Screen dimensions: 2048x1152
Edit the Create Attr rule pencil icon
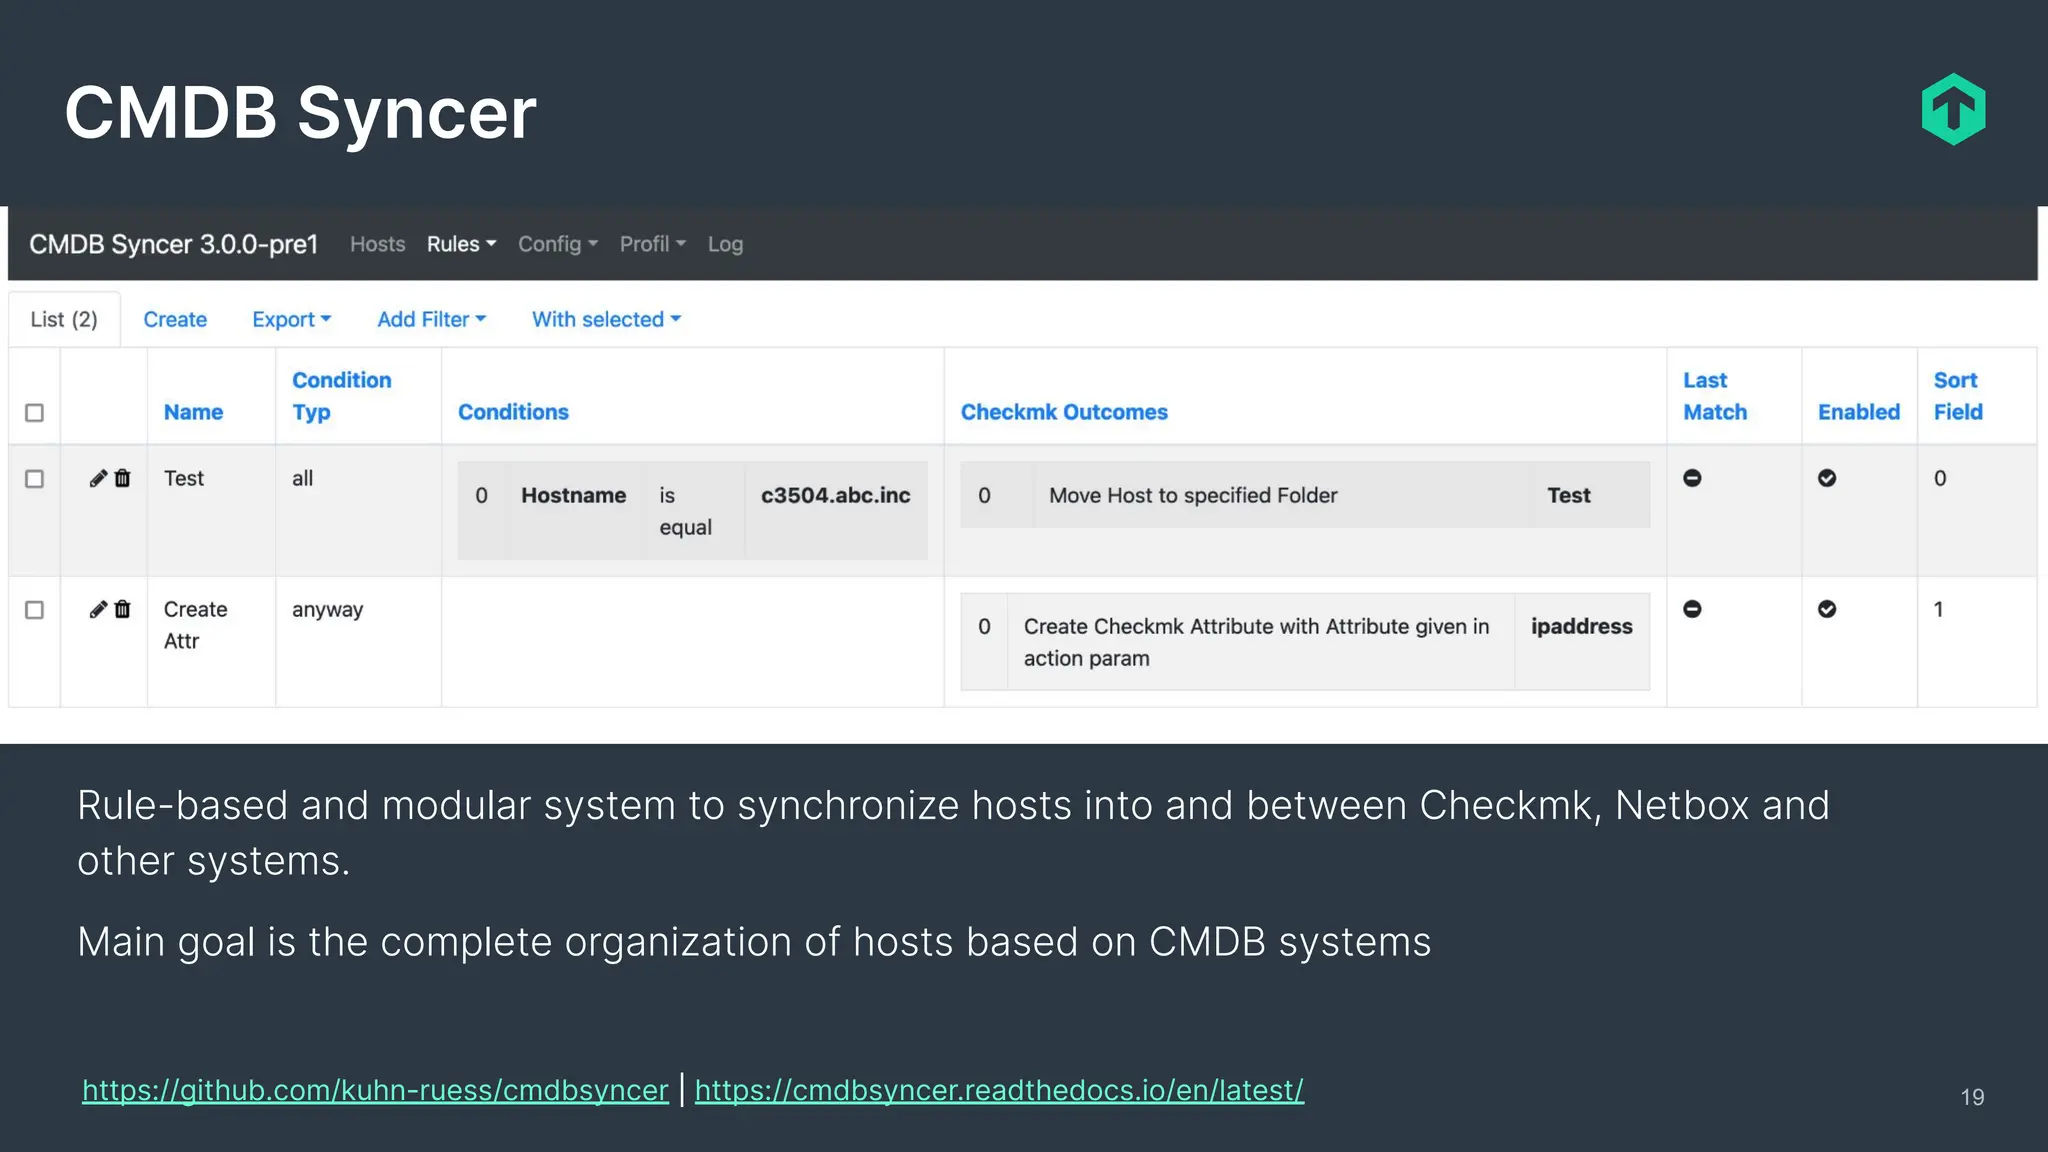(98, 609)
